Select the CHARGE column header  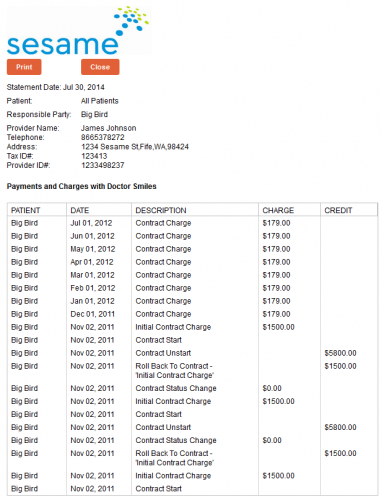pyautogui.click(x=278, y=210)
